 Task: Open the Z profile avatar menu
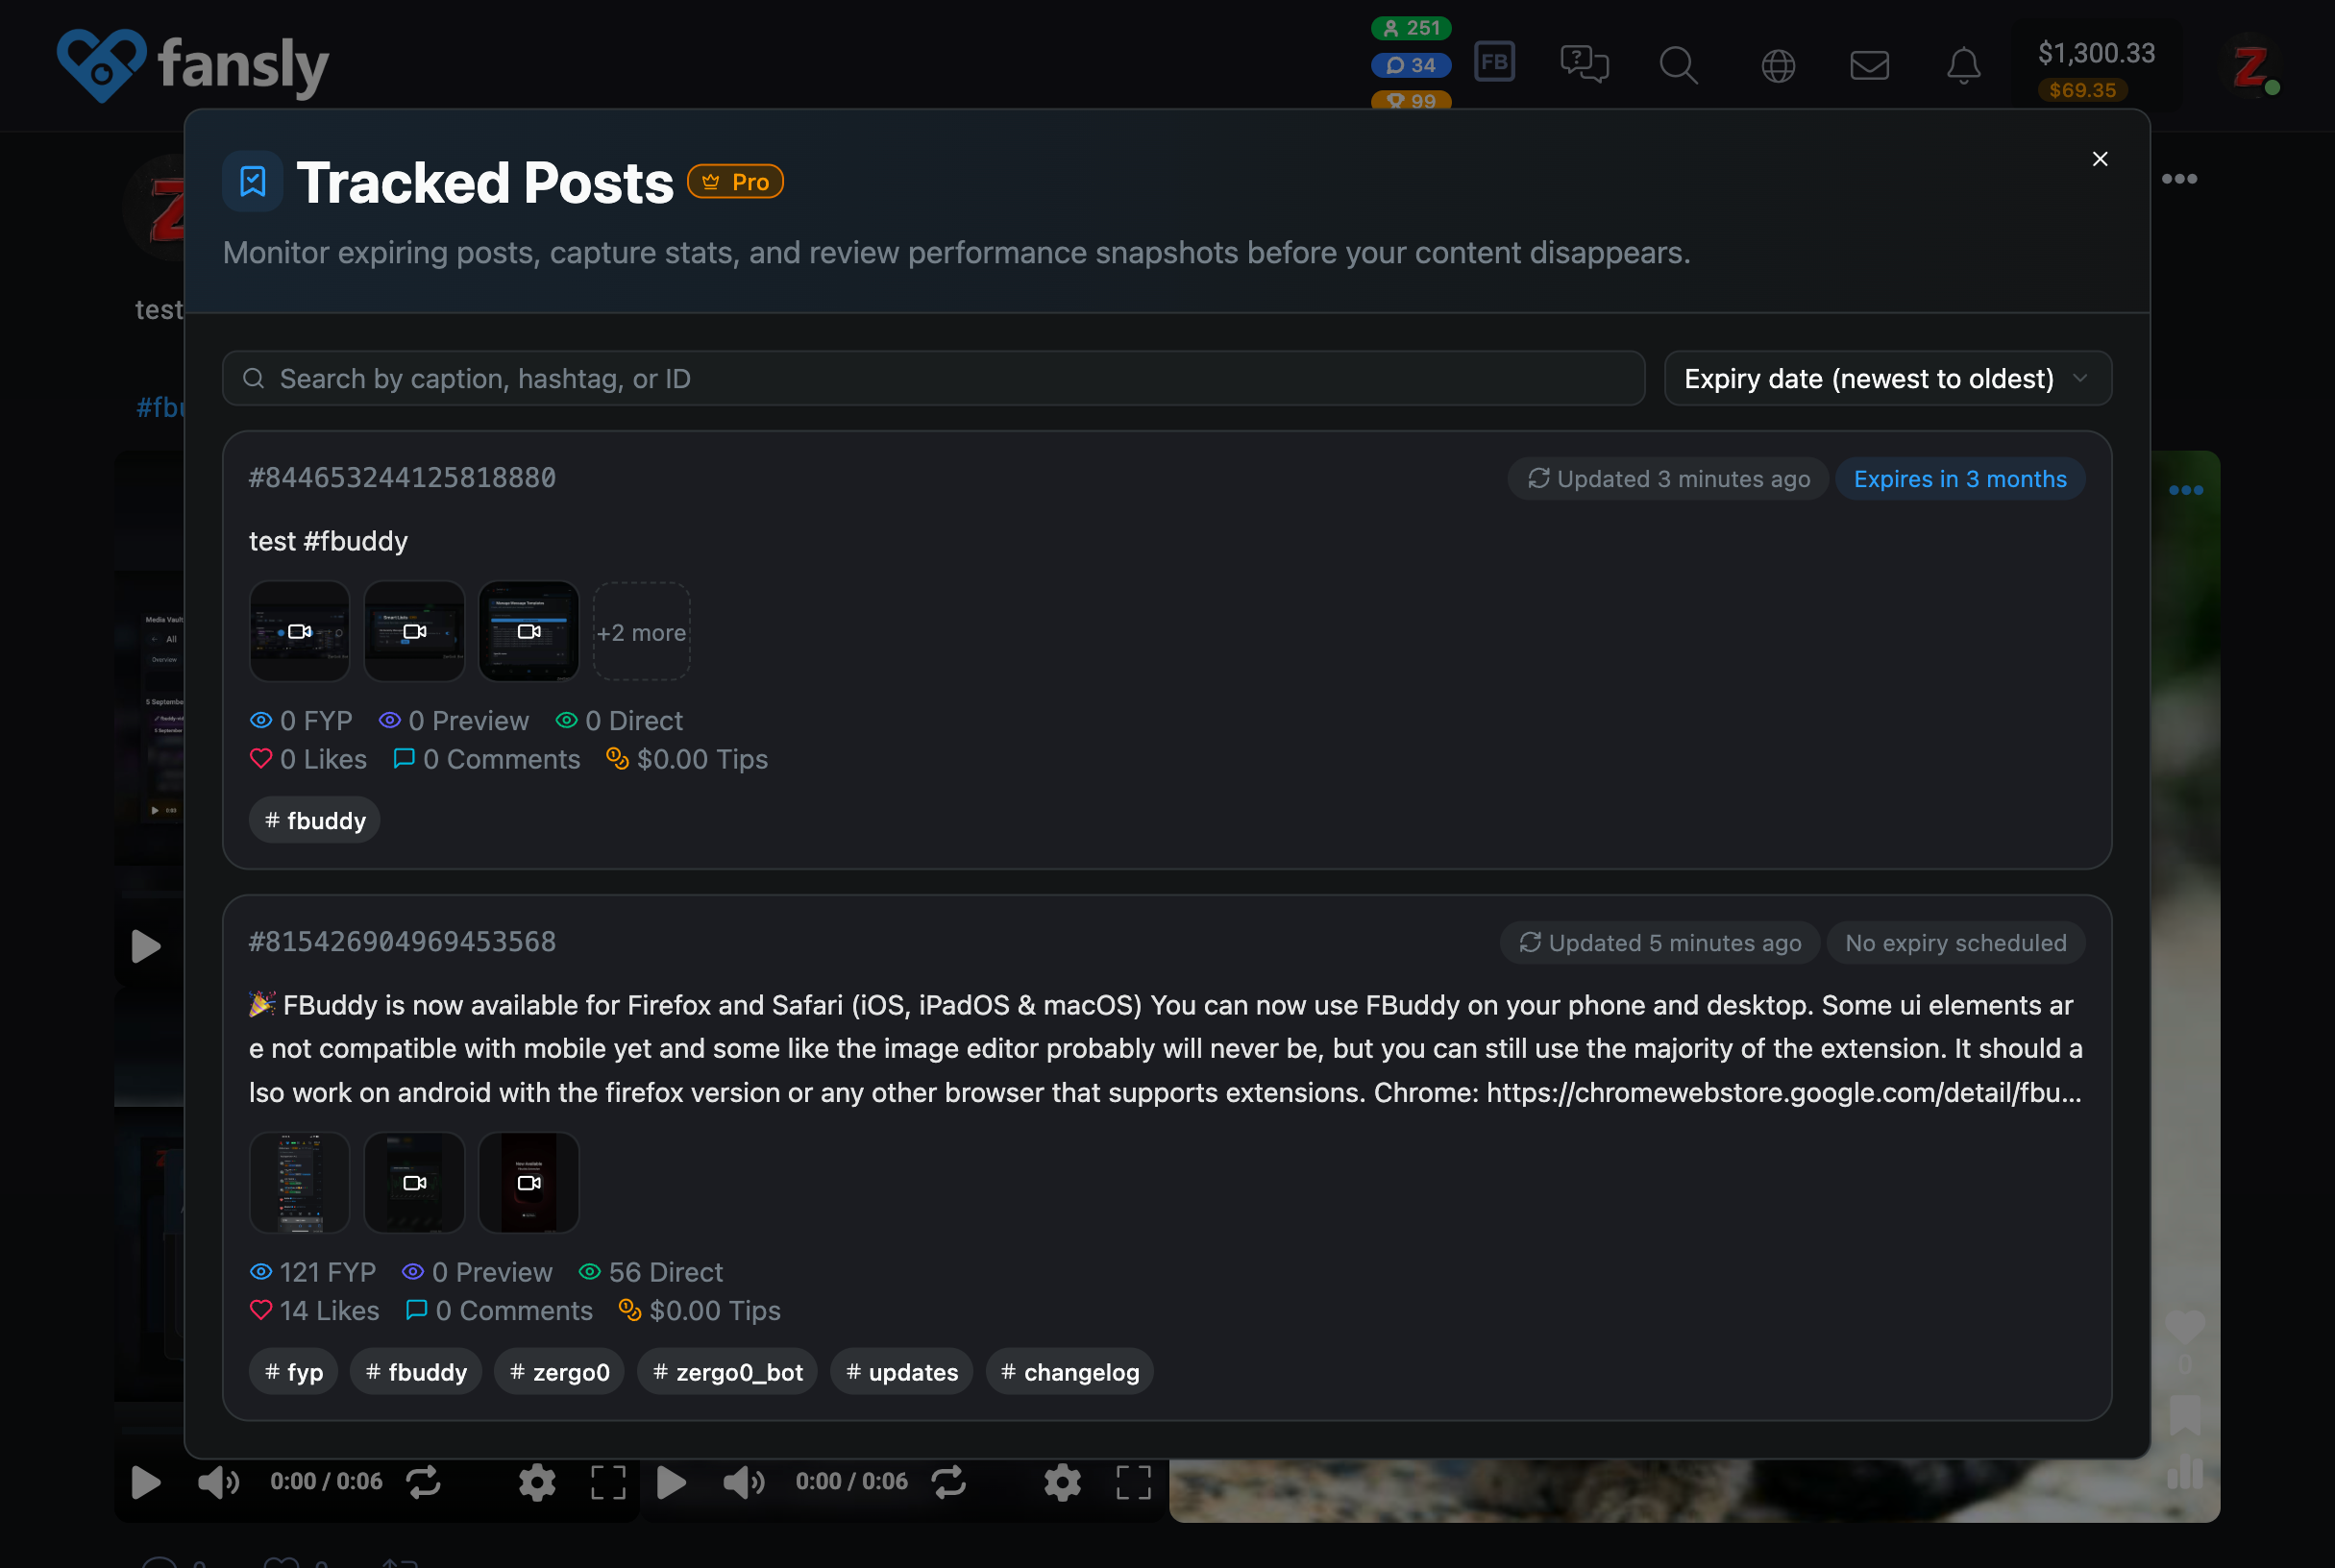2252,63
